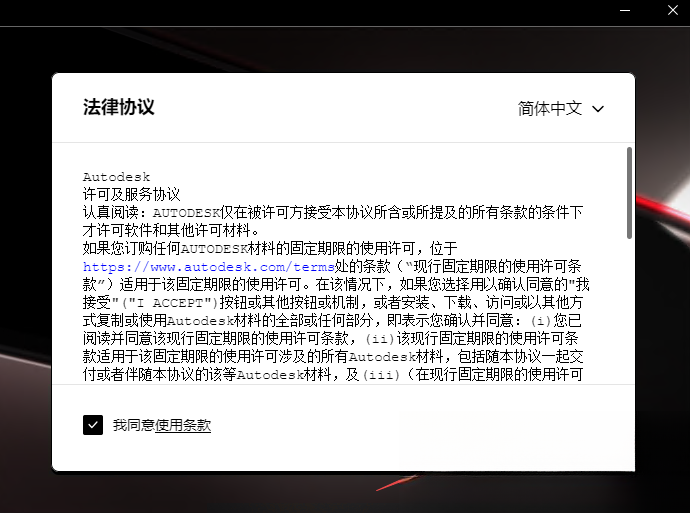The width and height of the screenshot is (690, 513).
Task: Uncheck the 我同意使用条款 checkbox
Action: click(x=93, y=425)
